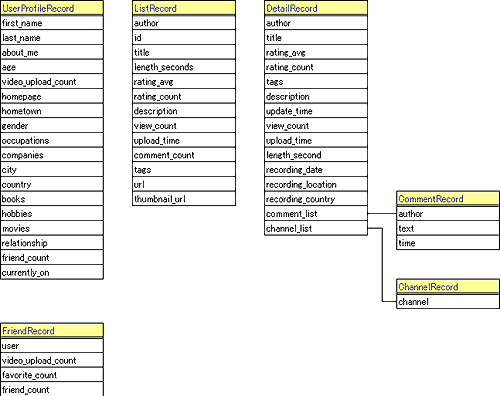This screenshot has height=396, width=500.
Task: Click rating_avg in DetailRecord
Action: pos(316,52)
